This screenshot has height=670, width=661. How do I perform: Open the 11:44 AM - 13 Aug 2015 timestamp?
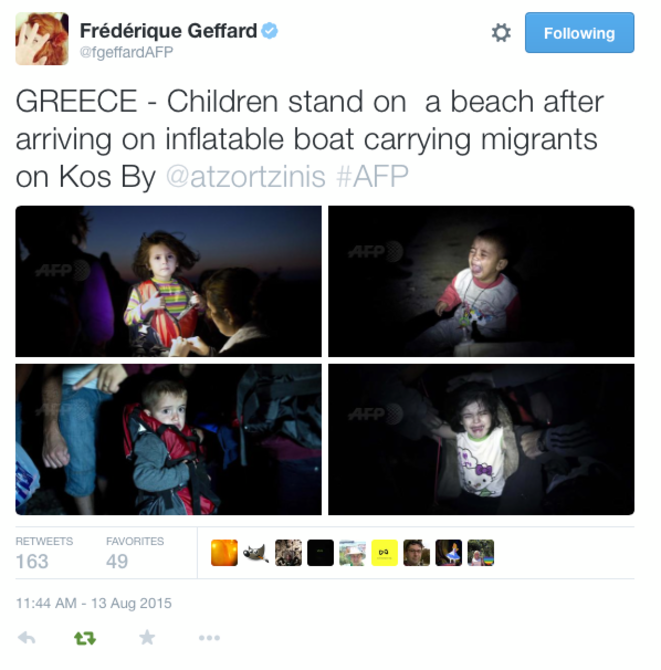[x=94, y=603]
